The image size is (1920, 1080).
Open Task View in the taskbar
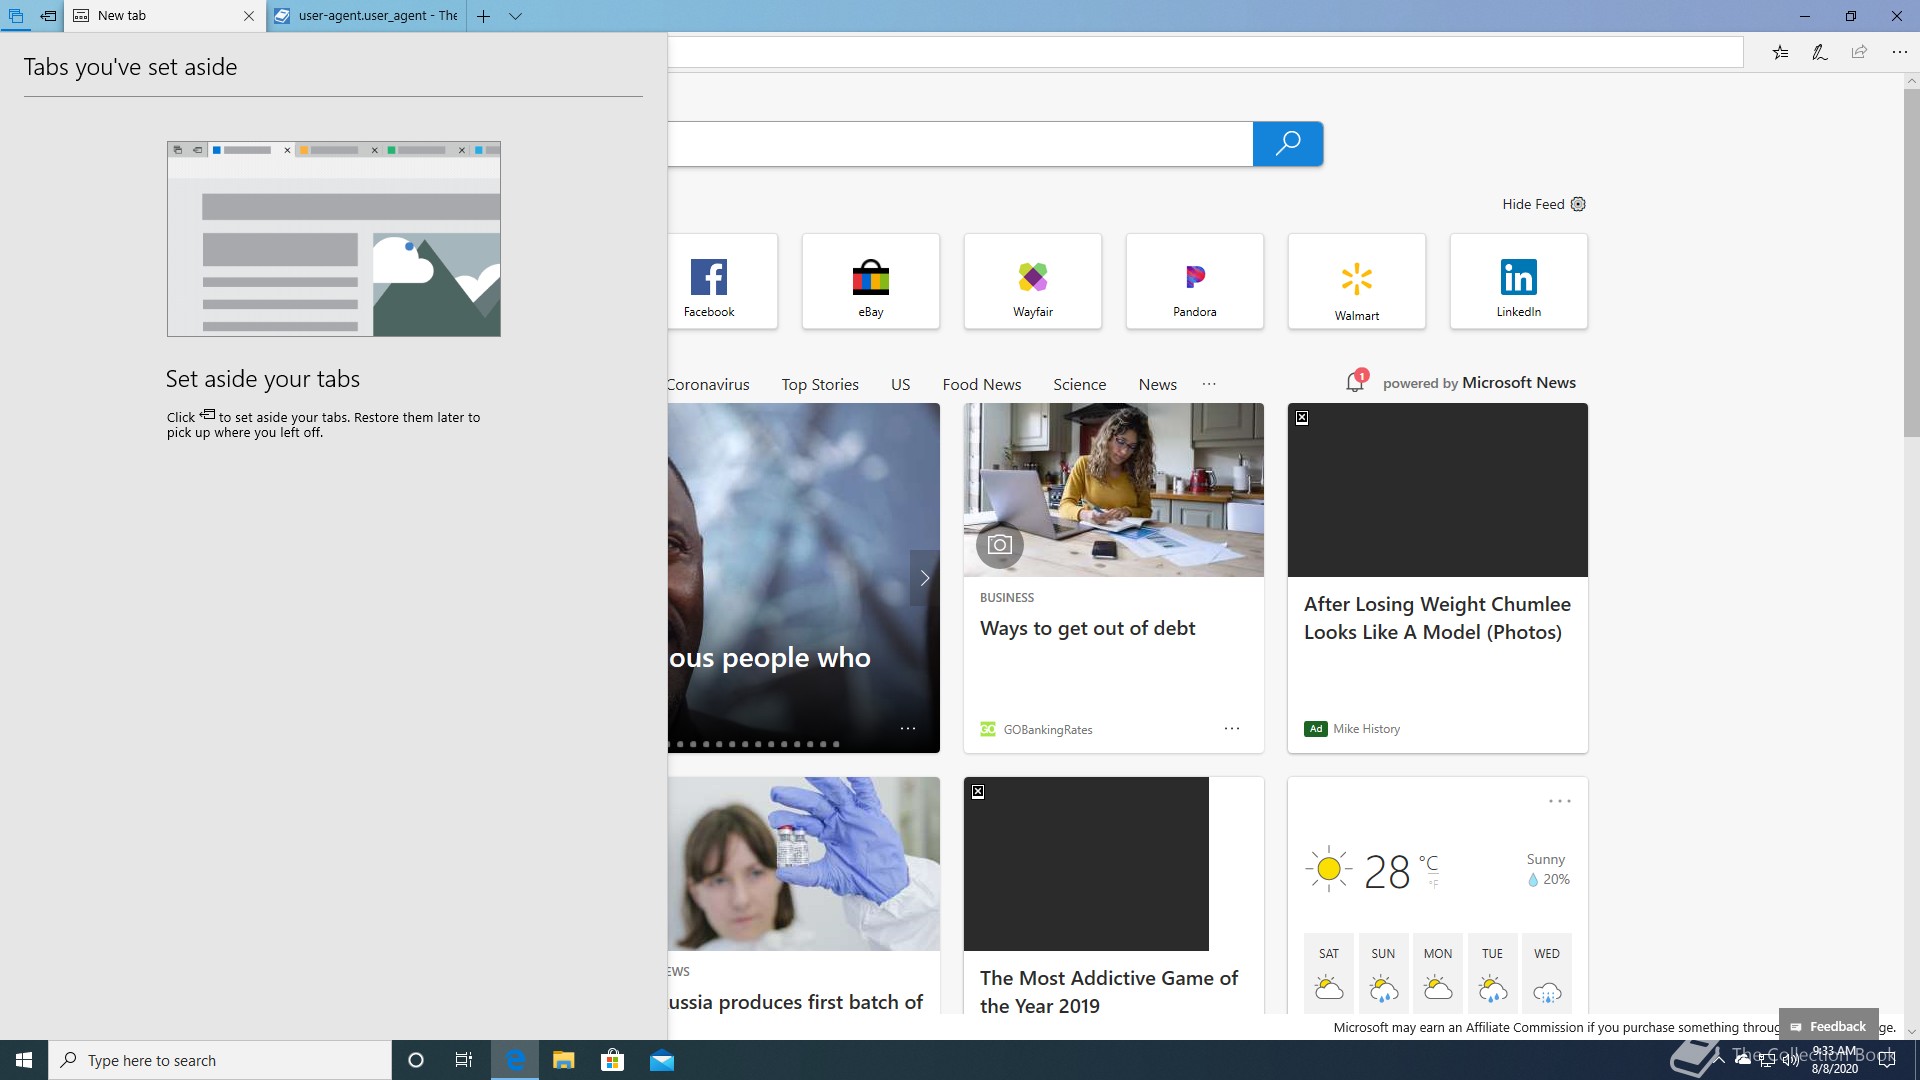point(464,1060)
